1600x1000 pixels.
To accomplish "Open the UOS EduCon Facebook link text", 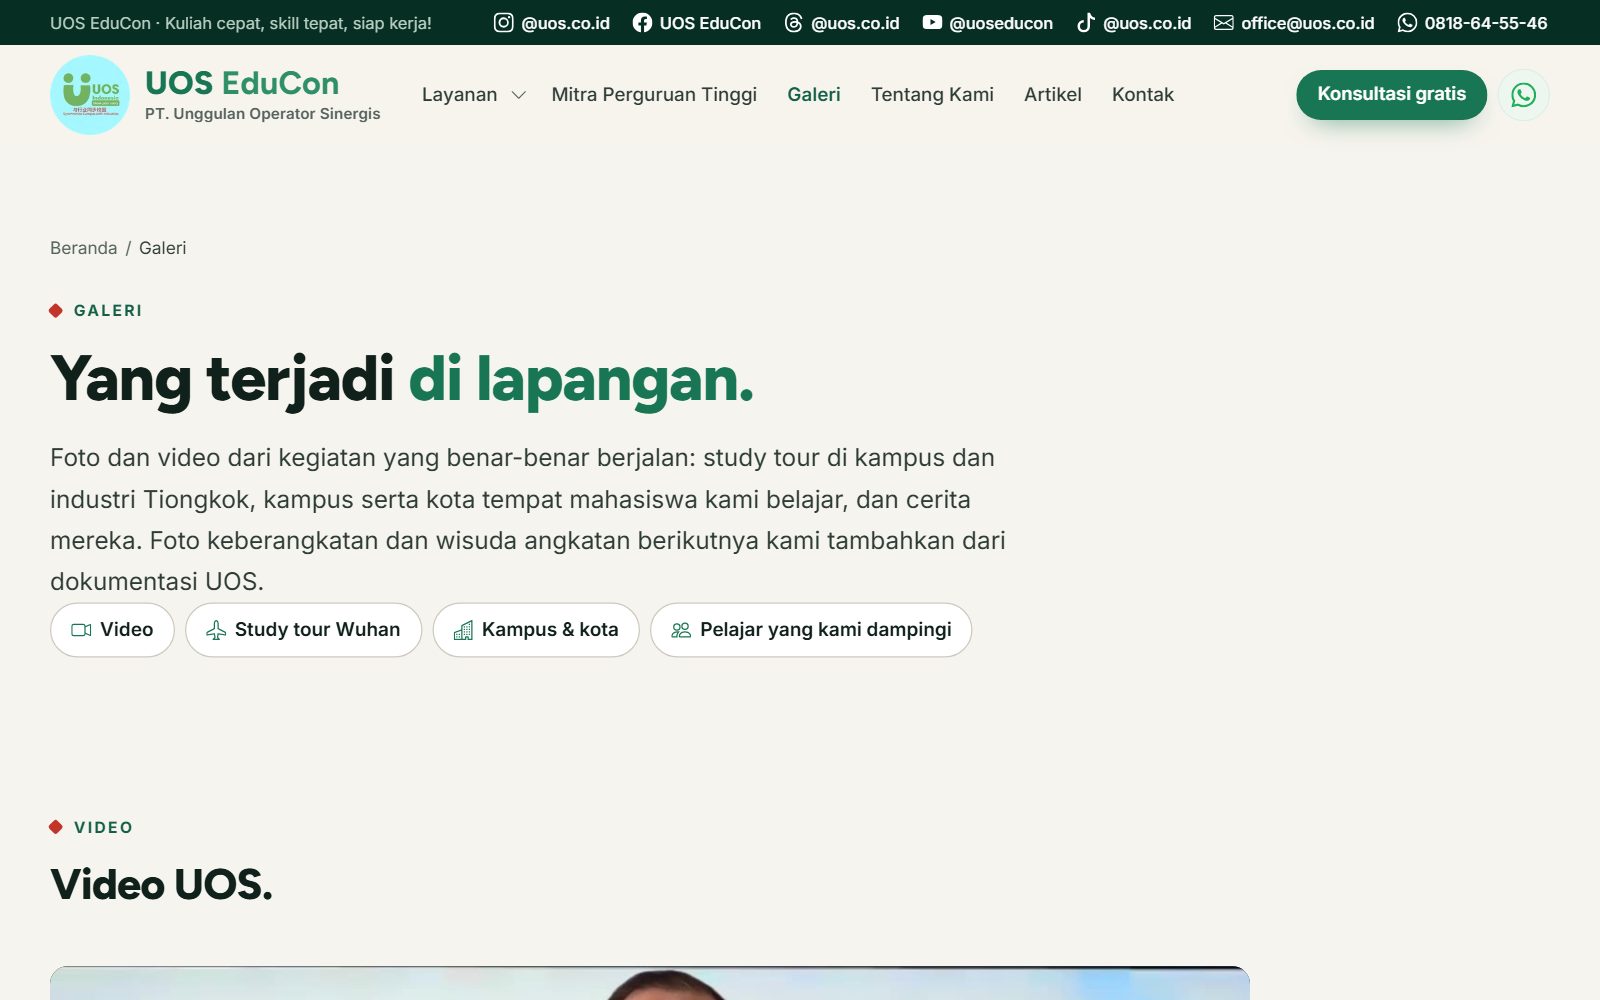I will 710,23.
